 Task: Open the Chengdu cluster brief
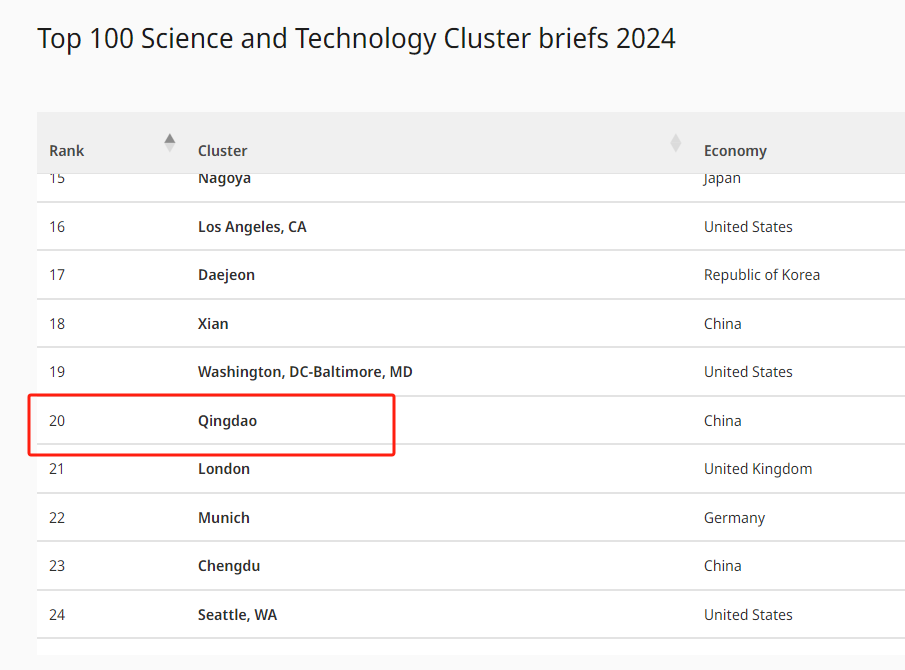coord(229,566)
